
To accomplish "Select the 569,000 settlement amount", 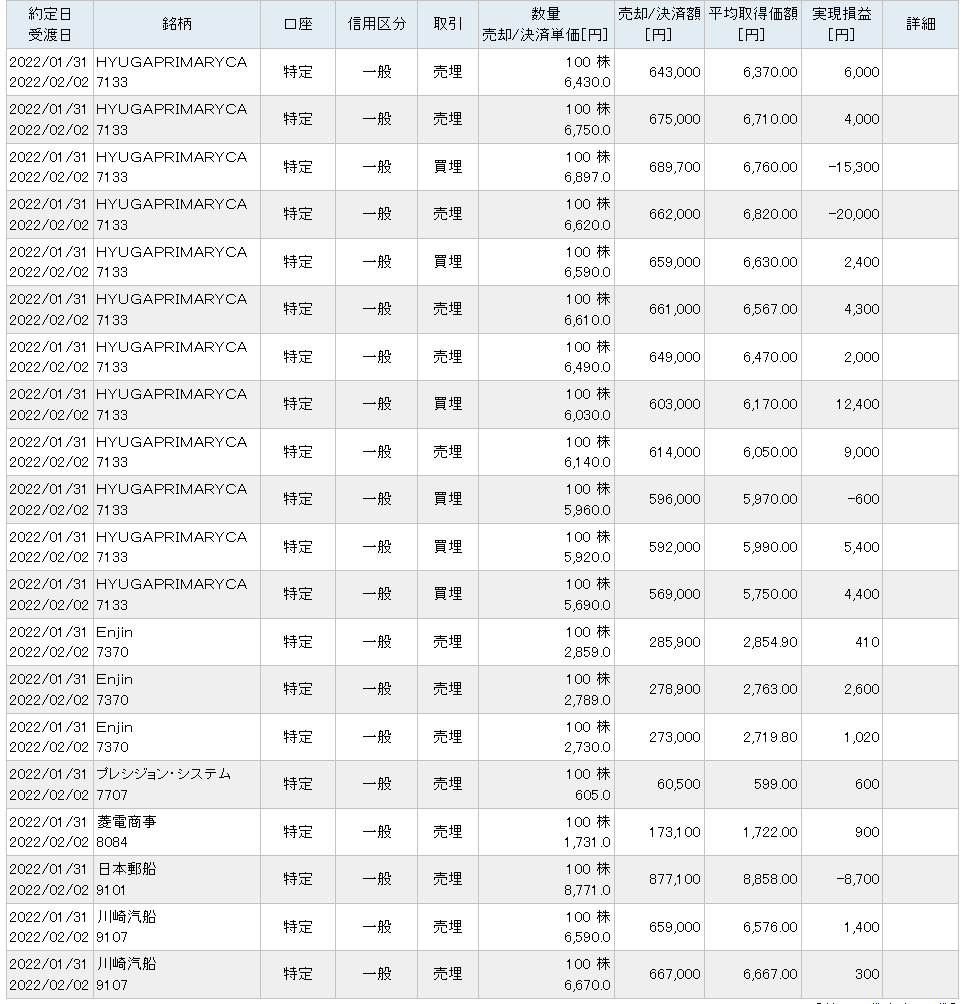I will coord(674,595).
